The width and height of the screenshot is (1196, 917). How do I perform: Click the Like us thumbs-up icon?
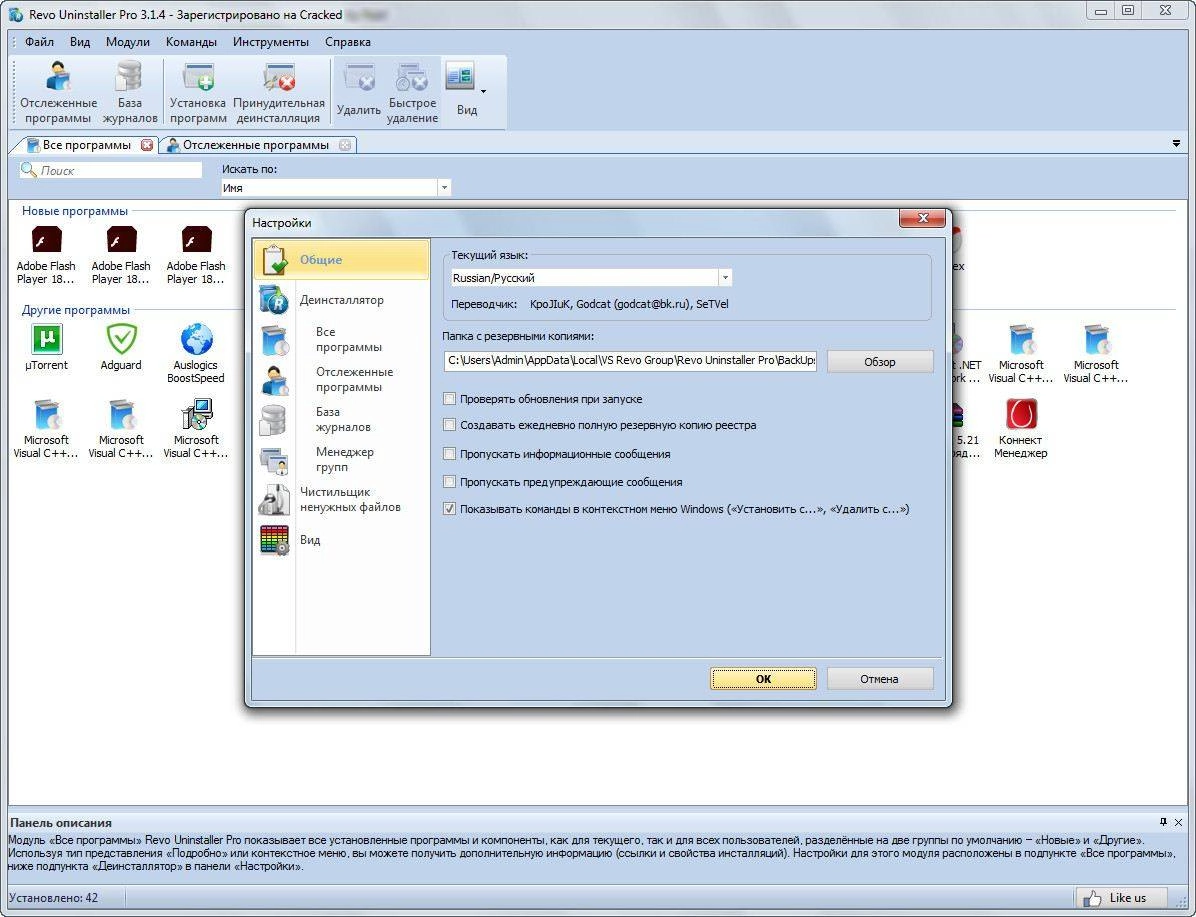[x=1092, y=898]
